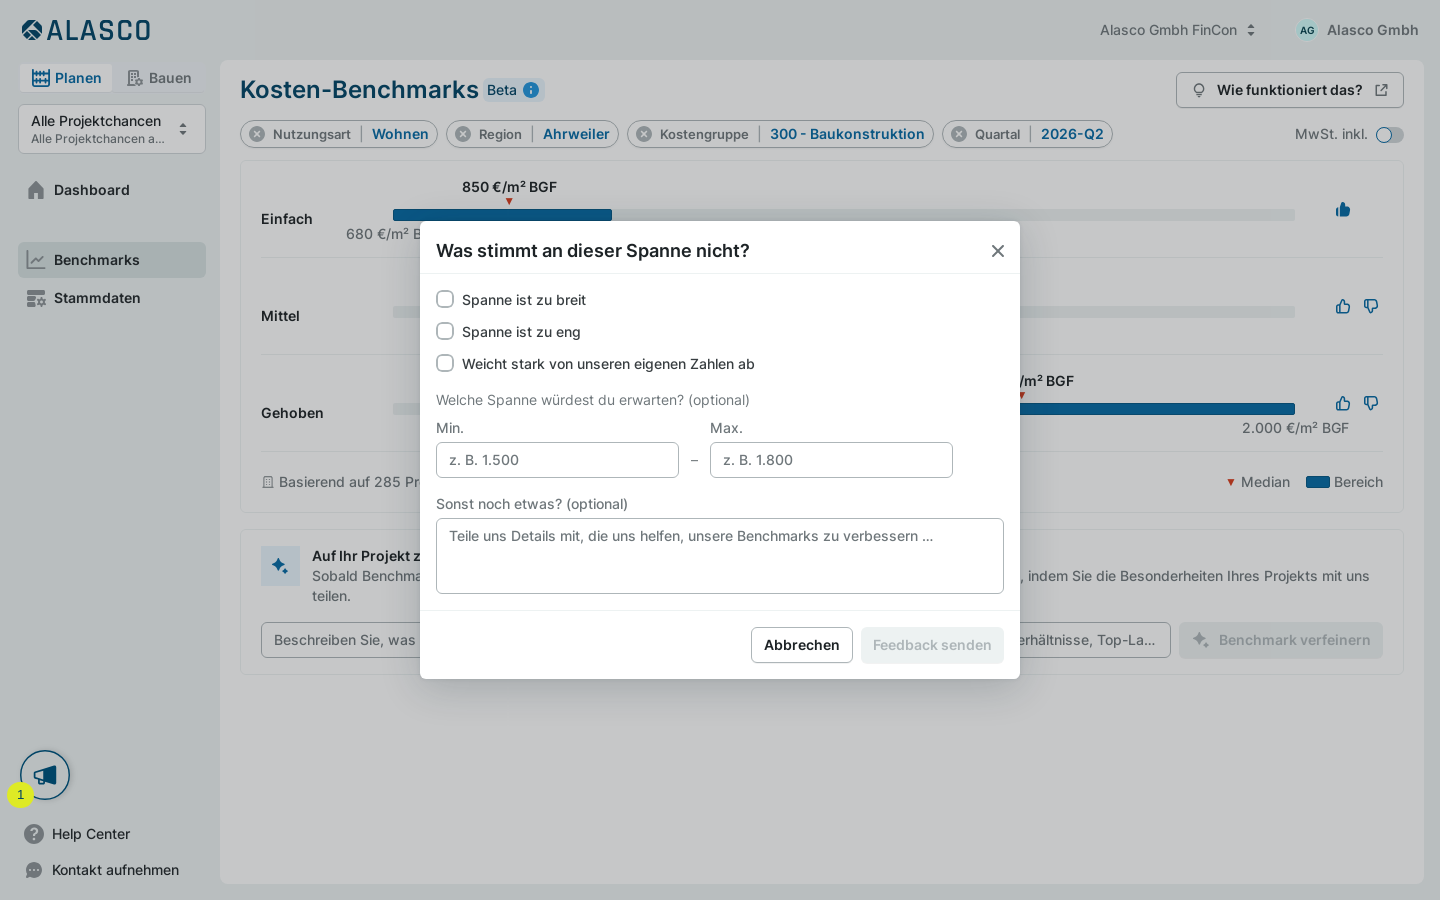Switch to the Planen tab
The width and height of the screenshot is (1440, 900).
point(66,78)
